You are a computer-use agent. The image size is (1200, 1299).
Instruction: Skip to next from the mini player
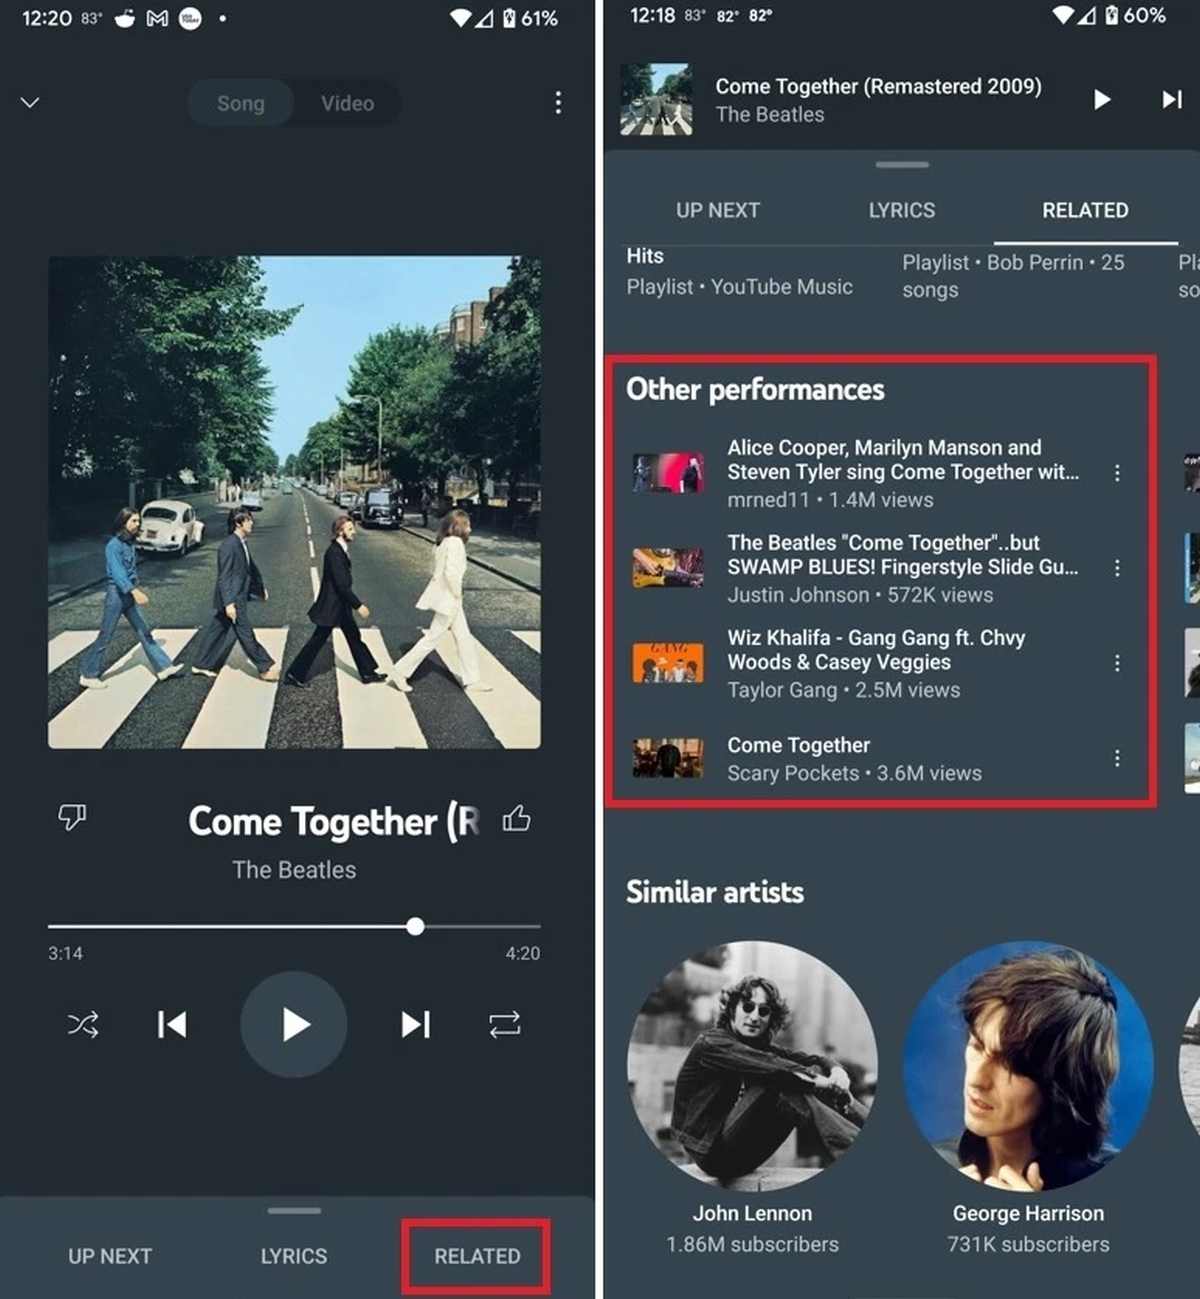tap(1172, 99)
